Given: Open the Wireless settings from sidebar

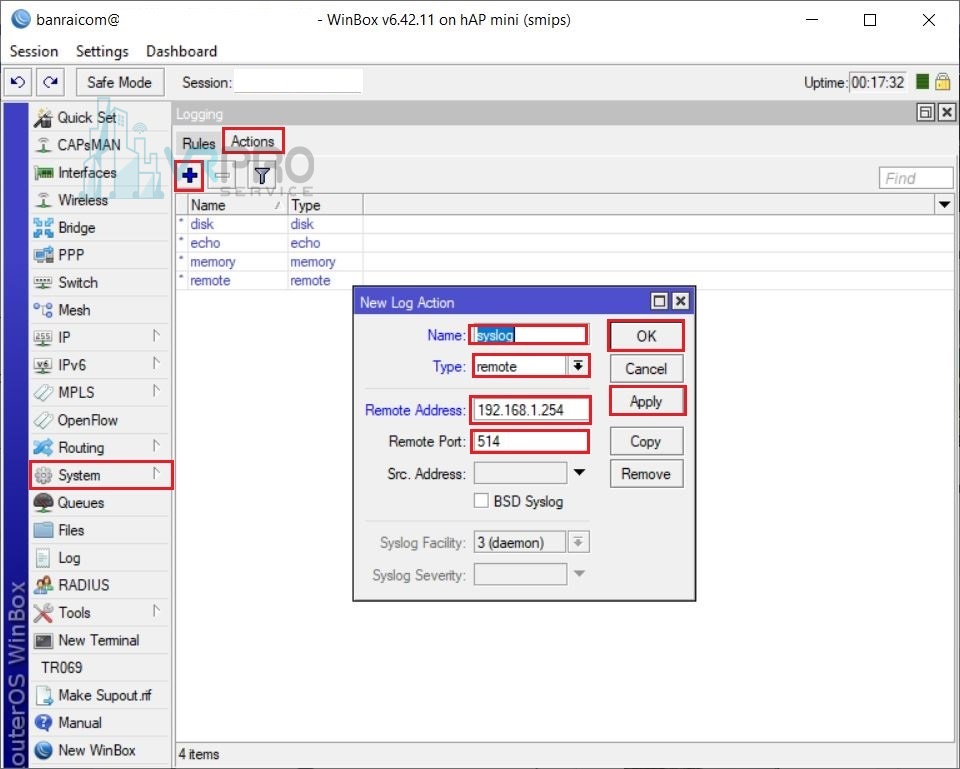Looking at the screenshot, I should pos(76,200).
